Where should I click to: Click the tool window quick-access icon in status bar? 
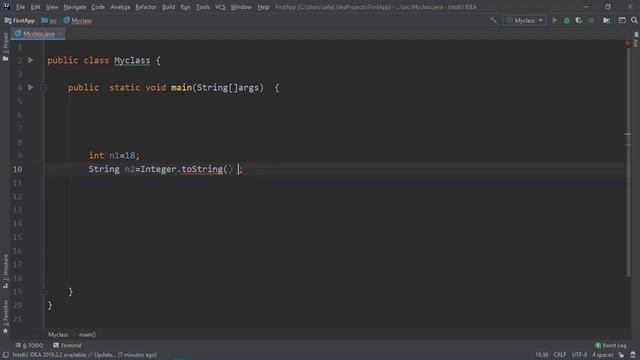5,355
